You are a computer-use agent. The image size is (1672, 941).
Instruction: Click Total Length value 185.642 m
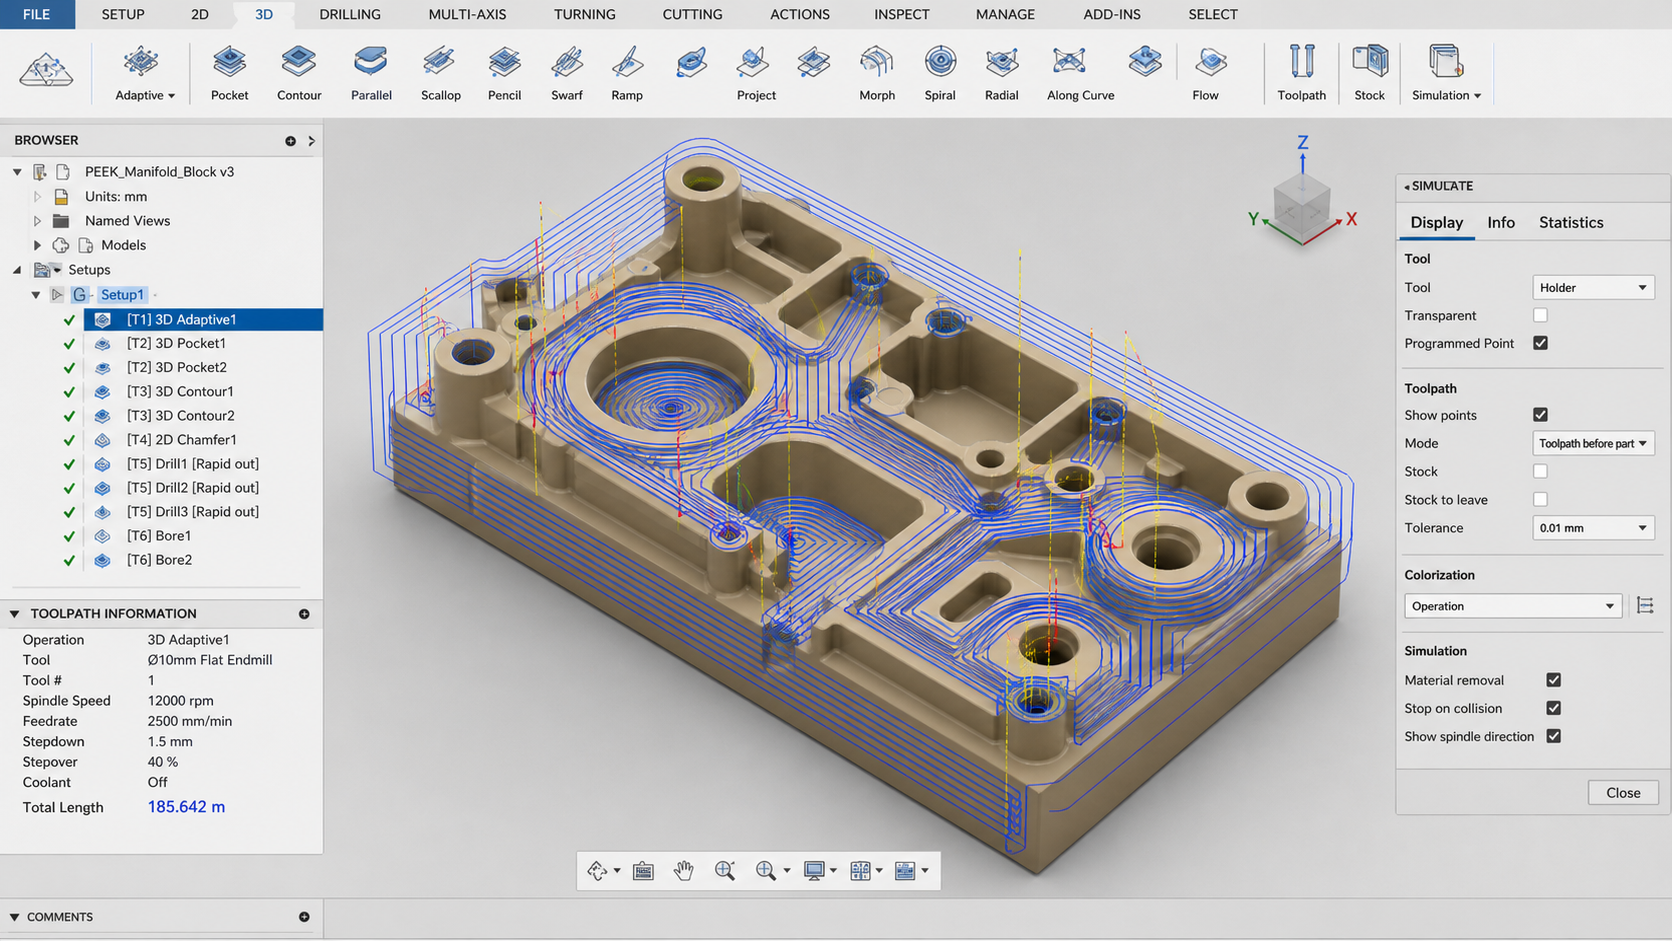(186, 807)
